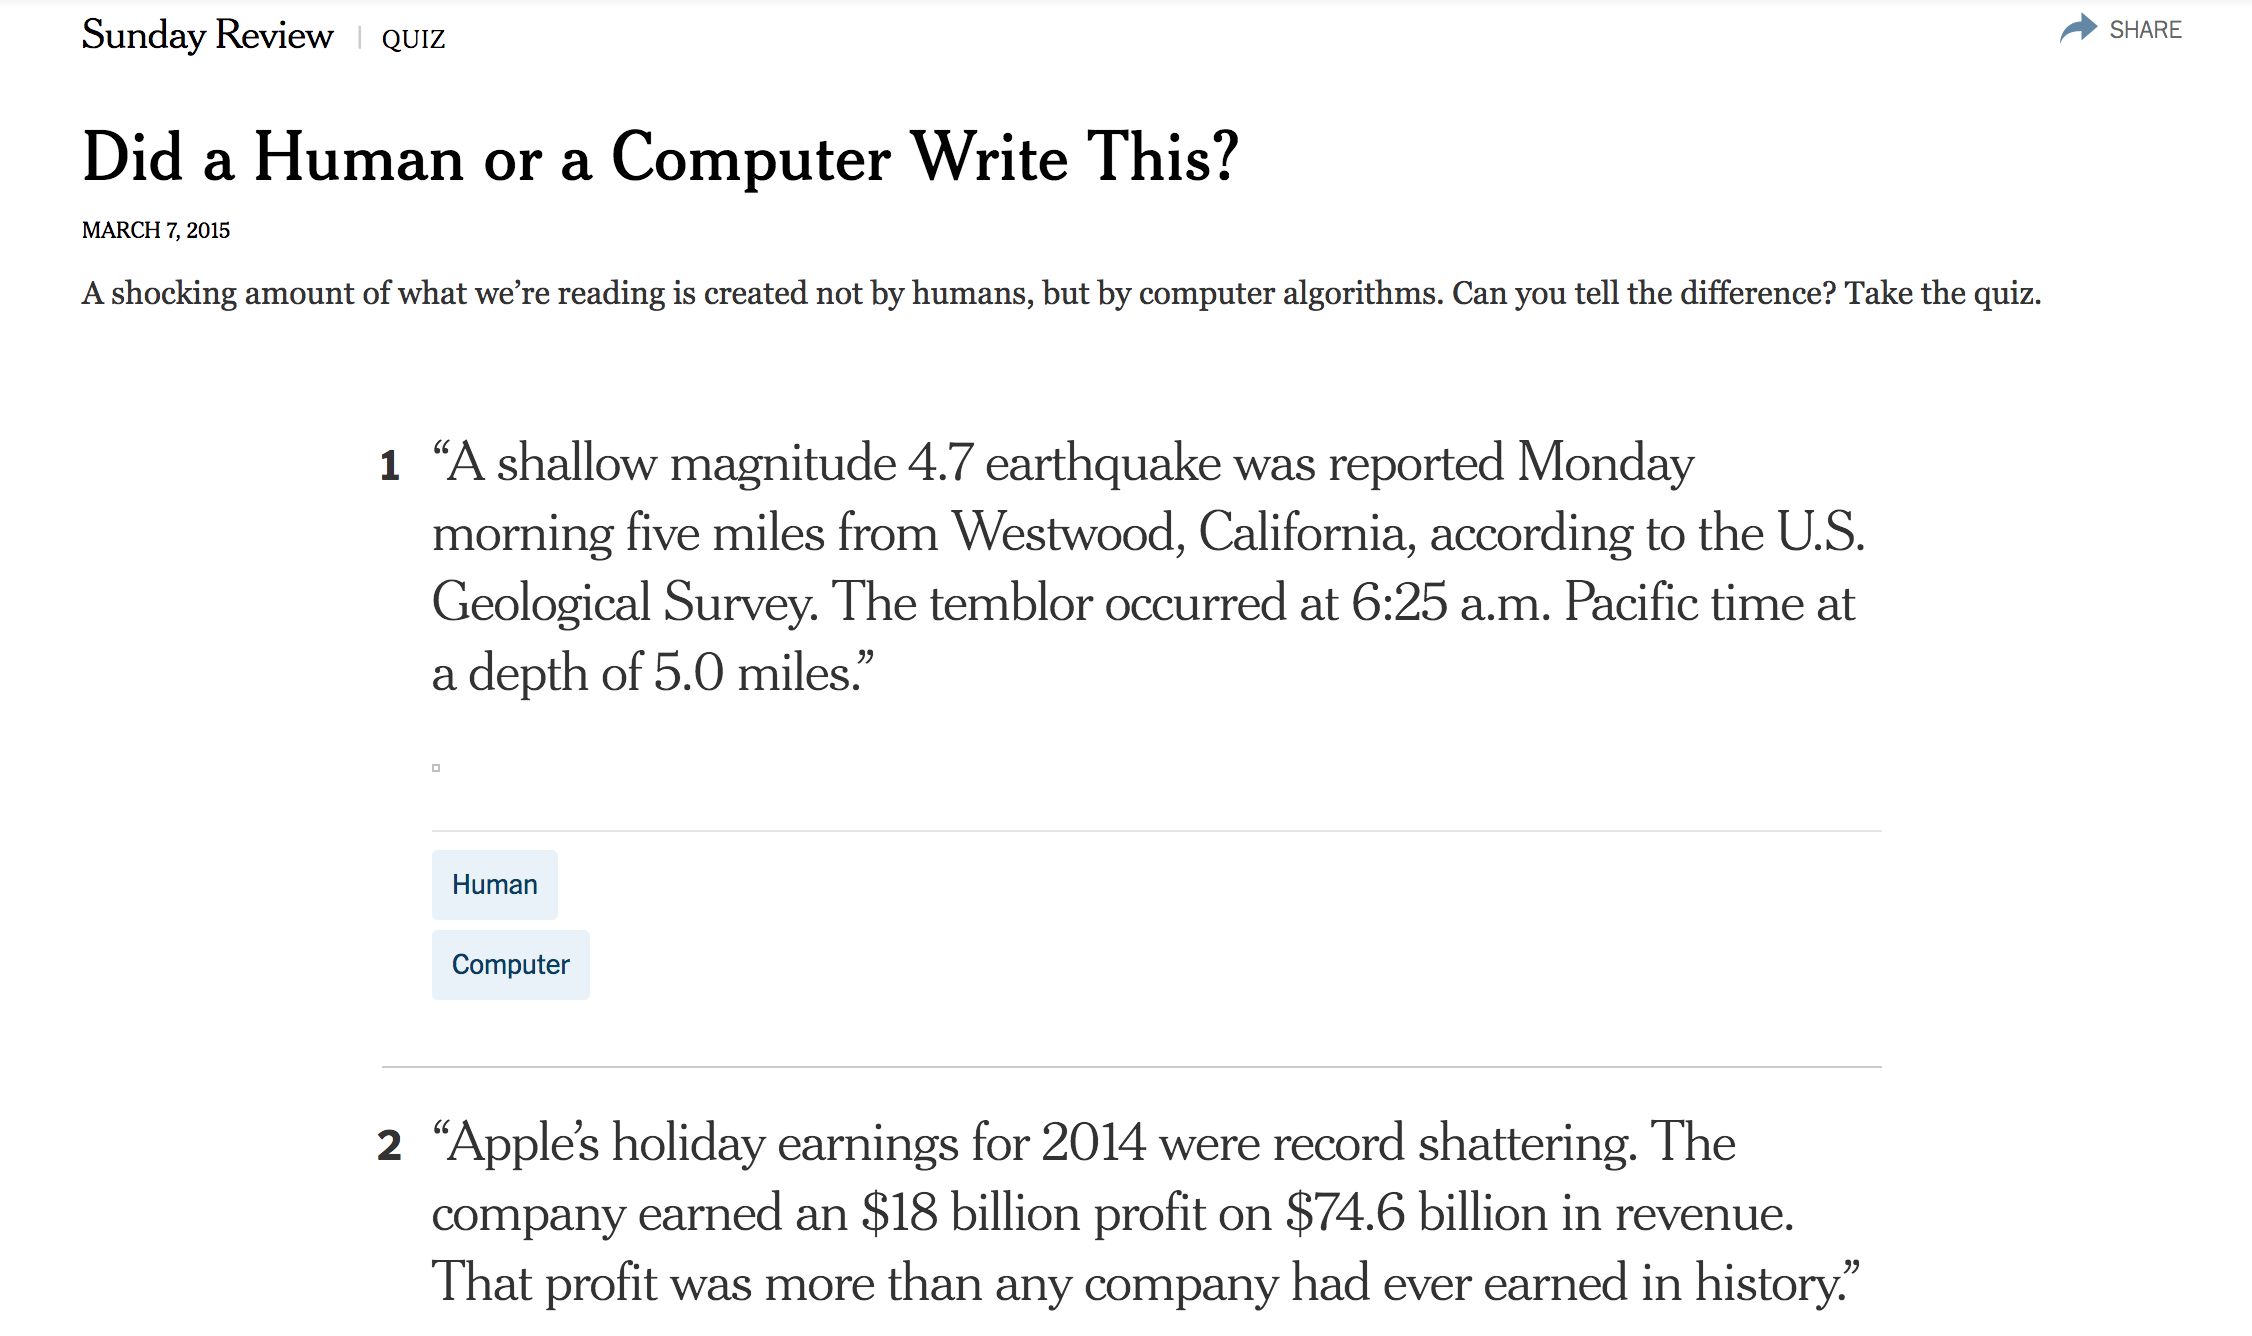Viewport: 2252px width, 1336px height.
Task: Click the headline 'Did a Human or a Computer Write This?'
Action: coord(661,158)
